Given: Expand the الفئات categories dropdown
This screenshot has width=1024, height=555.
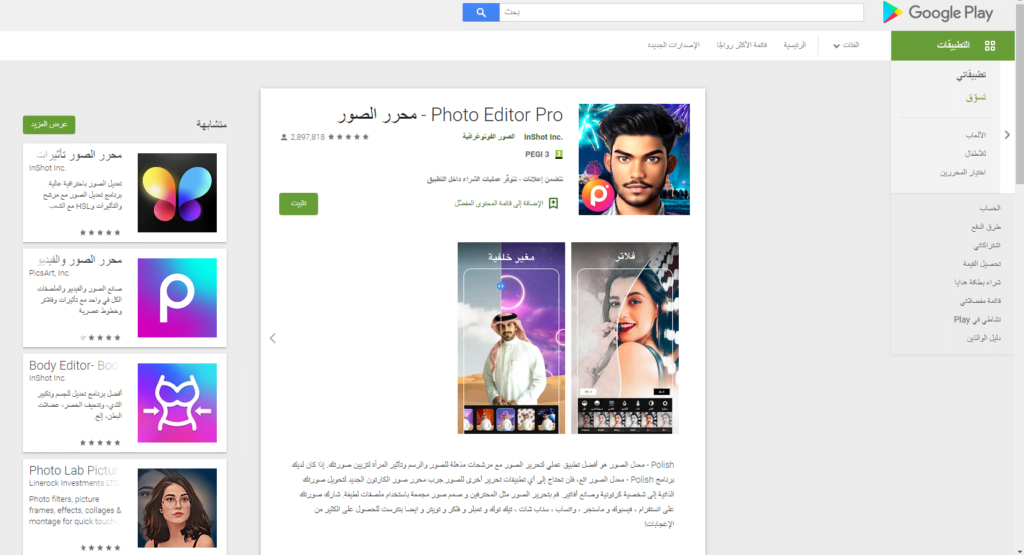Looking at the screenshot, I should pos(845,46).
